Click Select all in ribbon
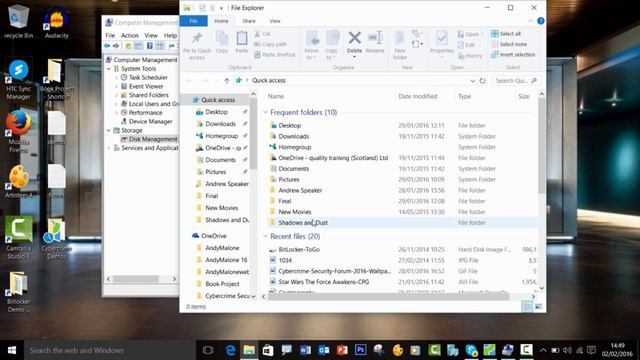Image resolution: width=640 pixels, height=360 pixels. point(506,33)
